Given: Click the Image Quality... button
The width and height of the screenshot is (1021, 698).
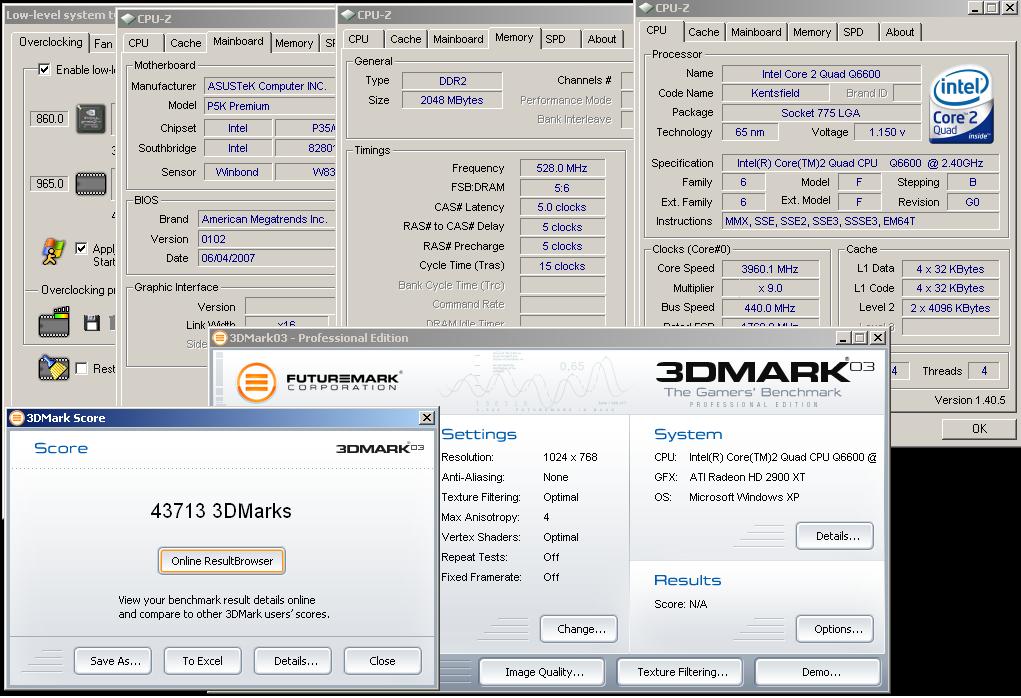Looking at the screenshot, I should tap(544, 672).
